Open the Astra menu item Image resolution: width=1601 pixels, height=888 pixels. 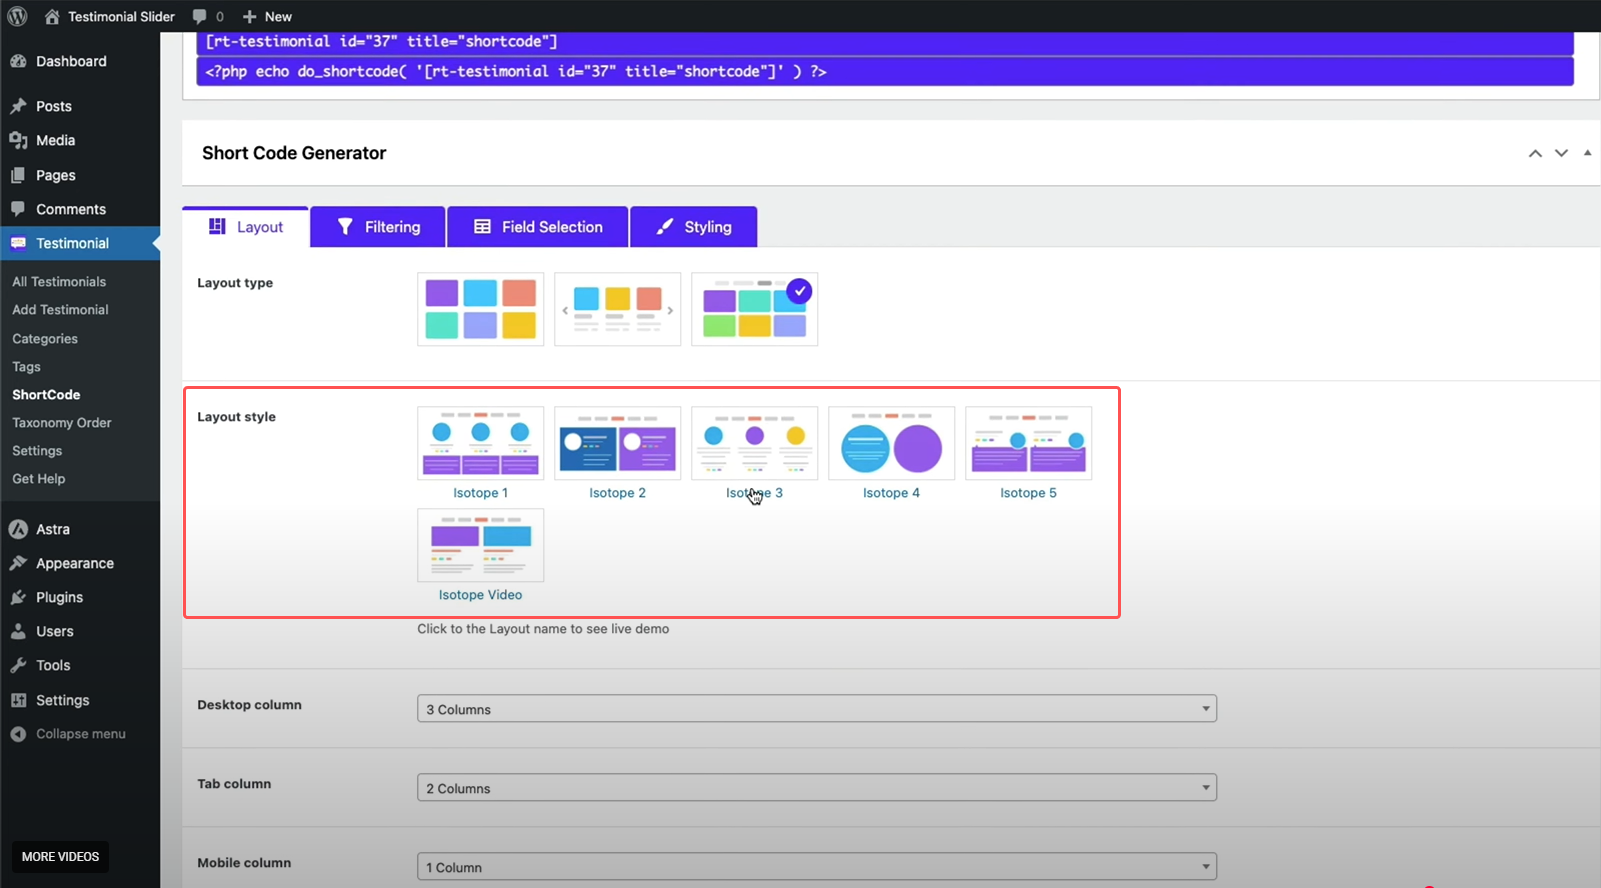(x=52, y=529)
